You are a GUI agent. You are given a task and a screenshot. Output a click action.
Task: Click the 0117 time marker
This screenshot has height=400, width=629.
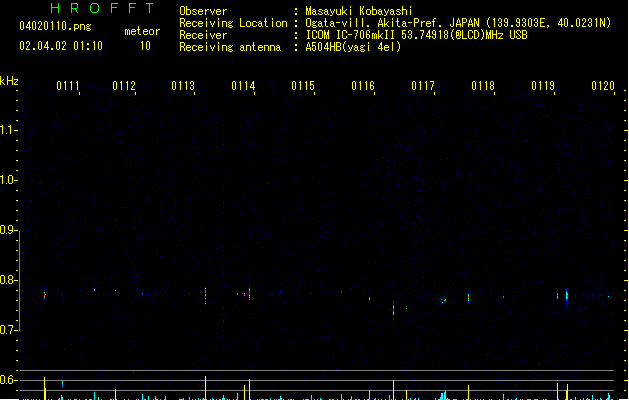[423, 86]
